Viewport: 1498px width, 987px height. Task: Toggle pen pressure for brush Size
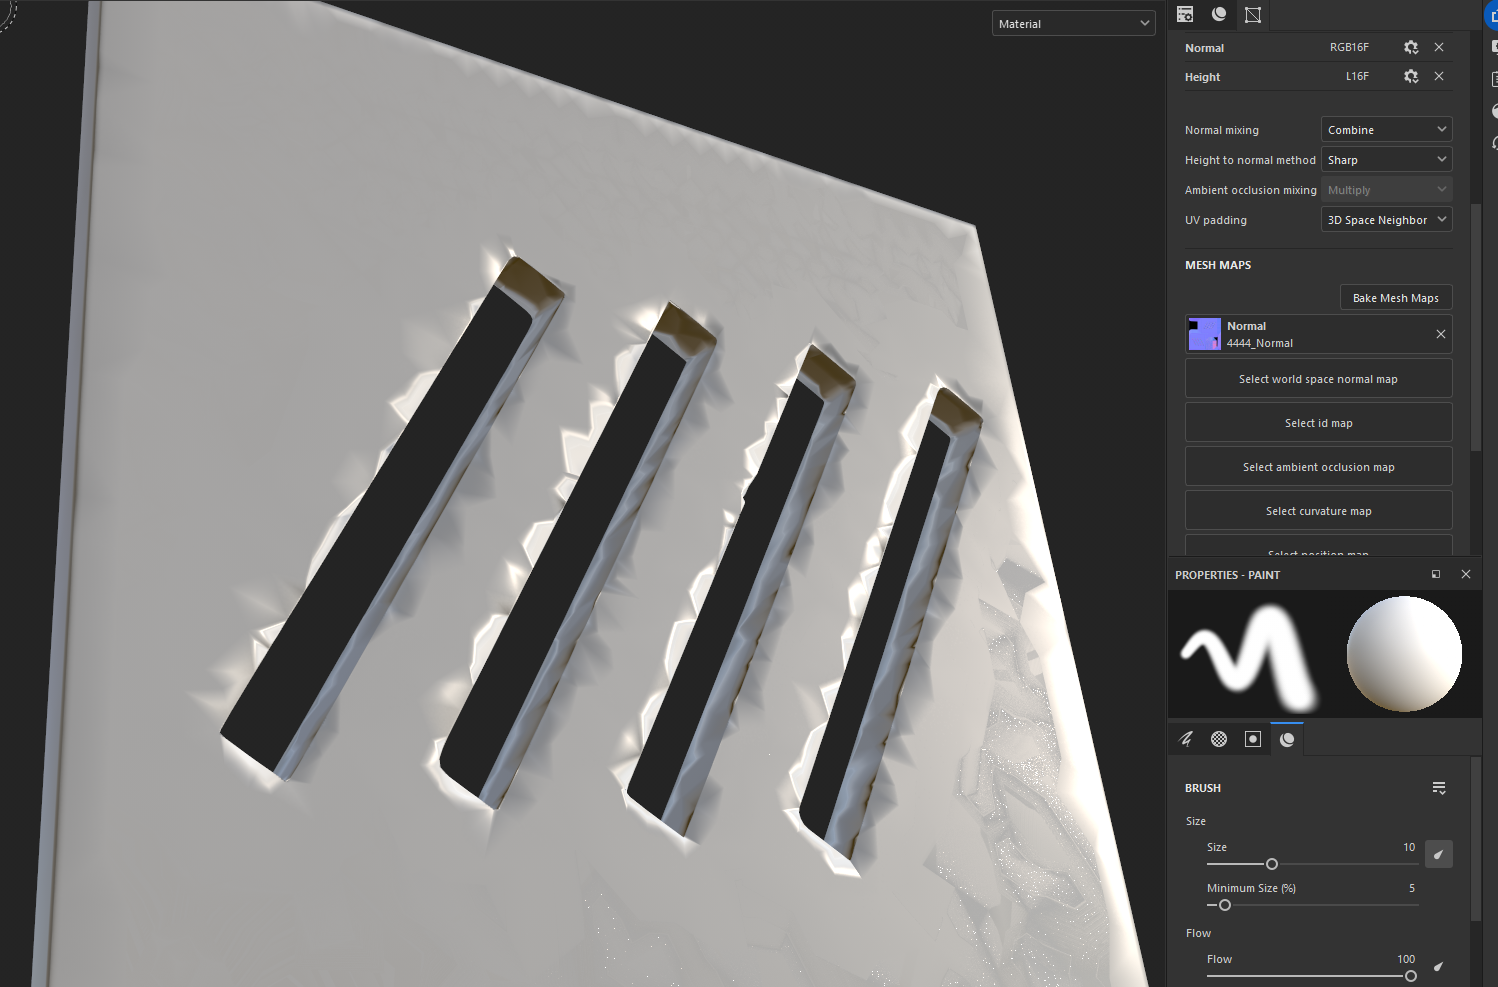click(1438, 854)
